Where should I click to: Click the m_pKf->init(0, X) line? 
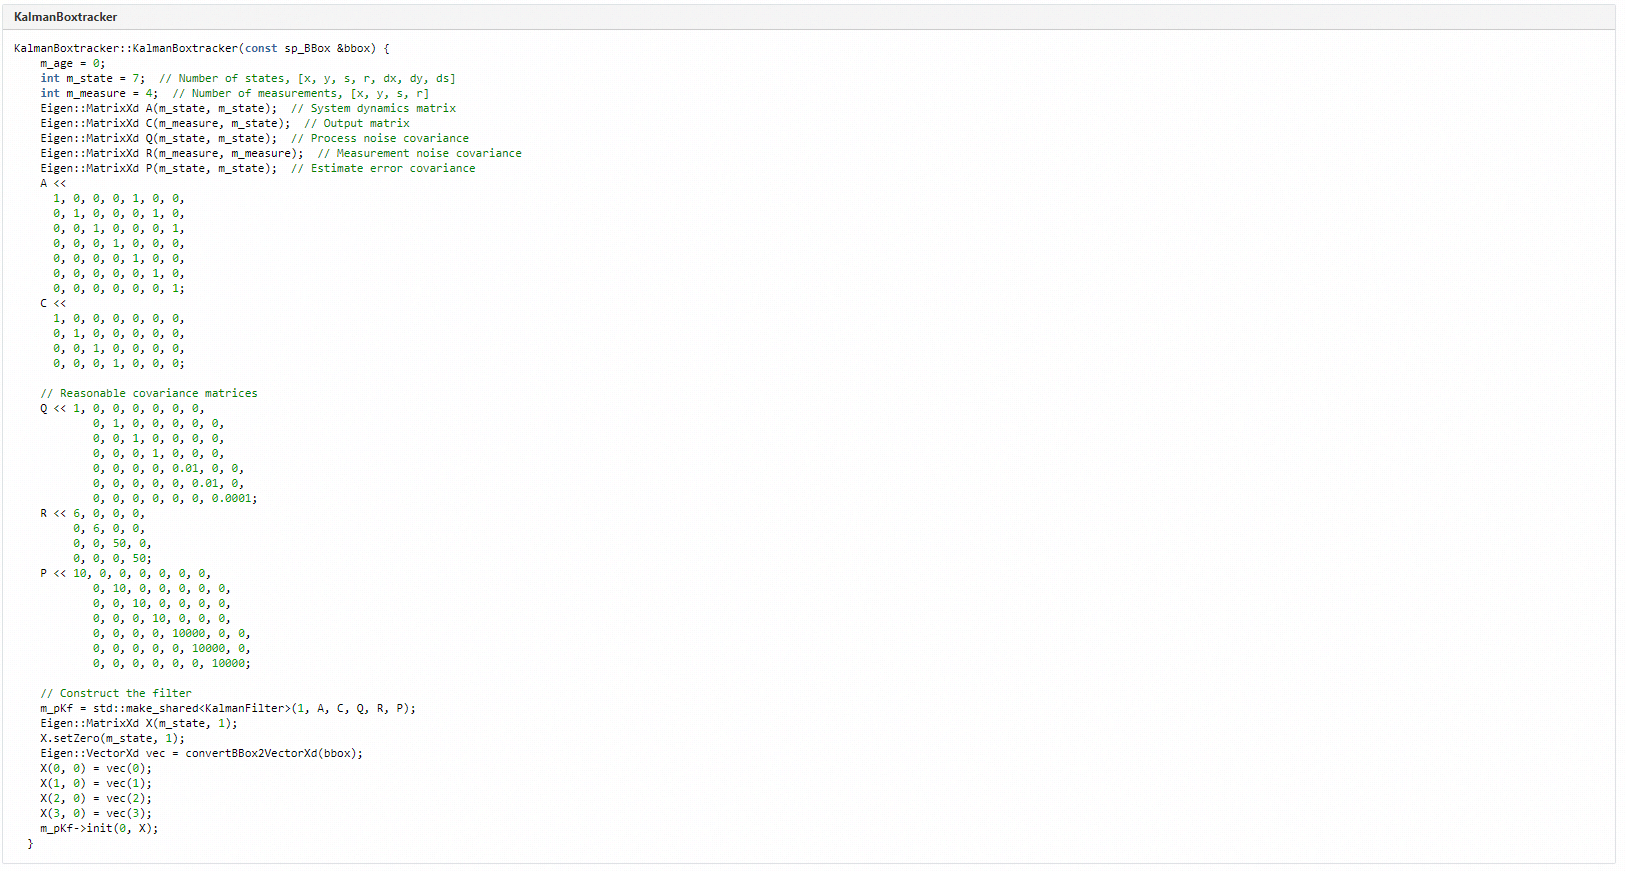99,828
